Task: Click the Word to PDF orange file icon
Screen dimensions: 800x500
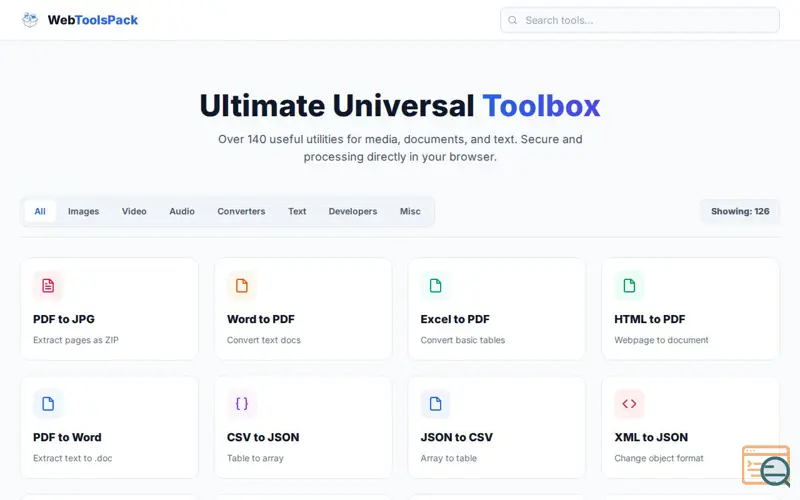Action: point(242,286)
